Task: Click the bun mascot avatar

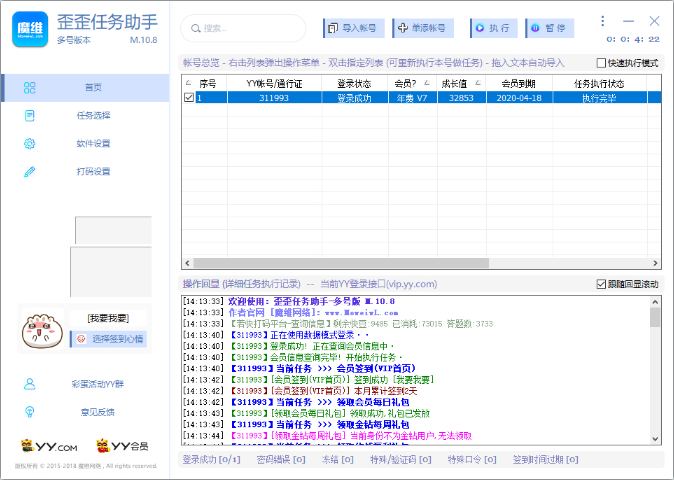Action: pyautogui.click(x=42, y=331)
